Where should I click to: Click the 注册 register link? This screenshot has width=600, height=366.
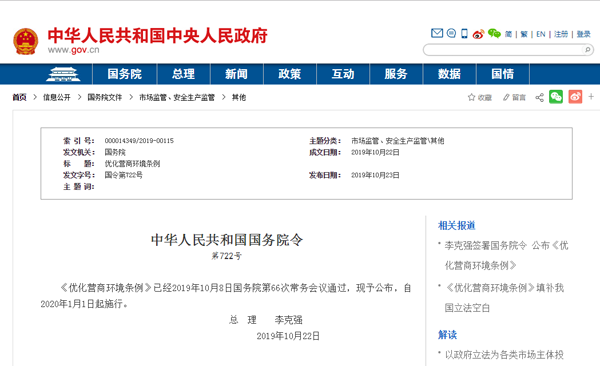[x=561, y=34]
